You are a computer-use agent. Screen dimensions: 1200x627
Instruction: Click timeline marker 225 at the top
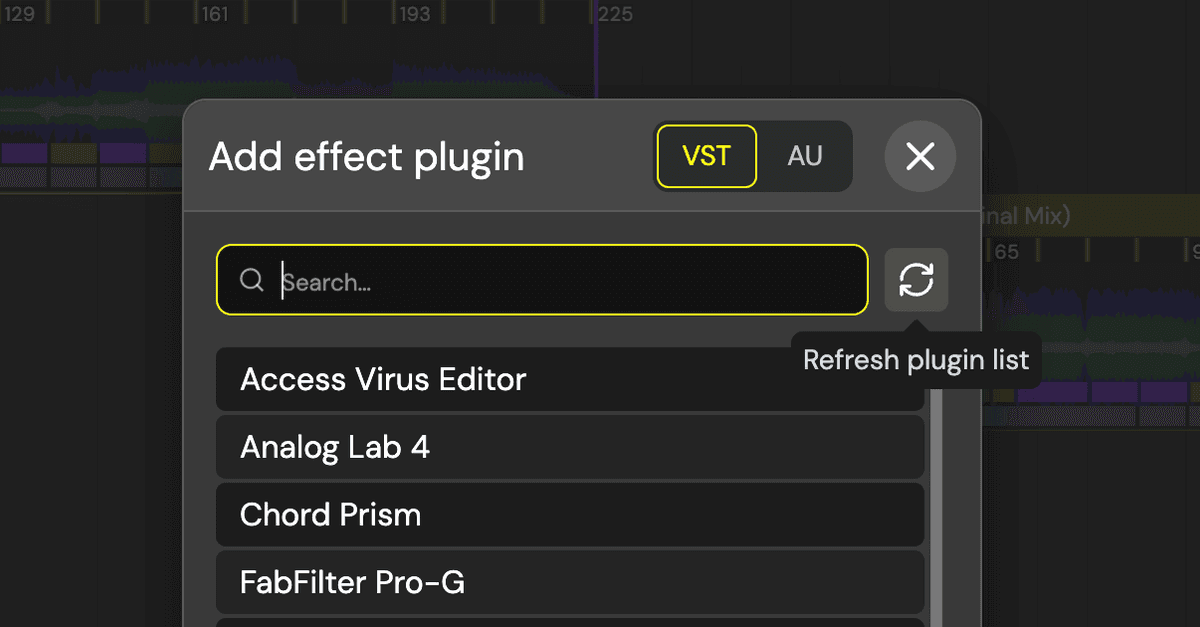point(615,14)
